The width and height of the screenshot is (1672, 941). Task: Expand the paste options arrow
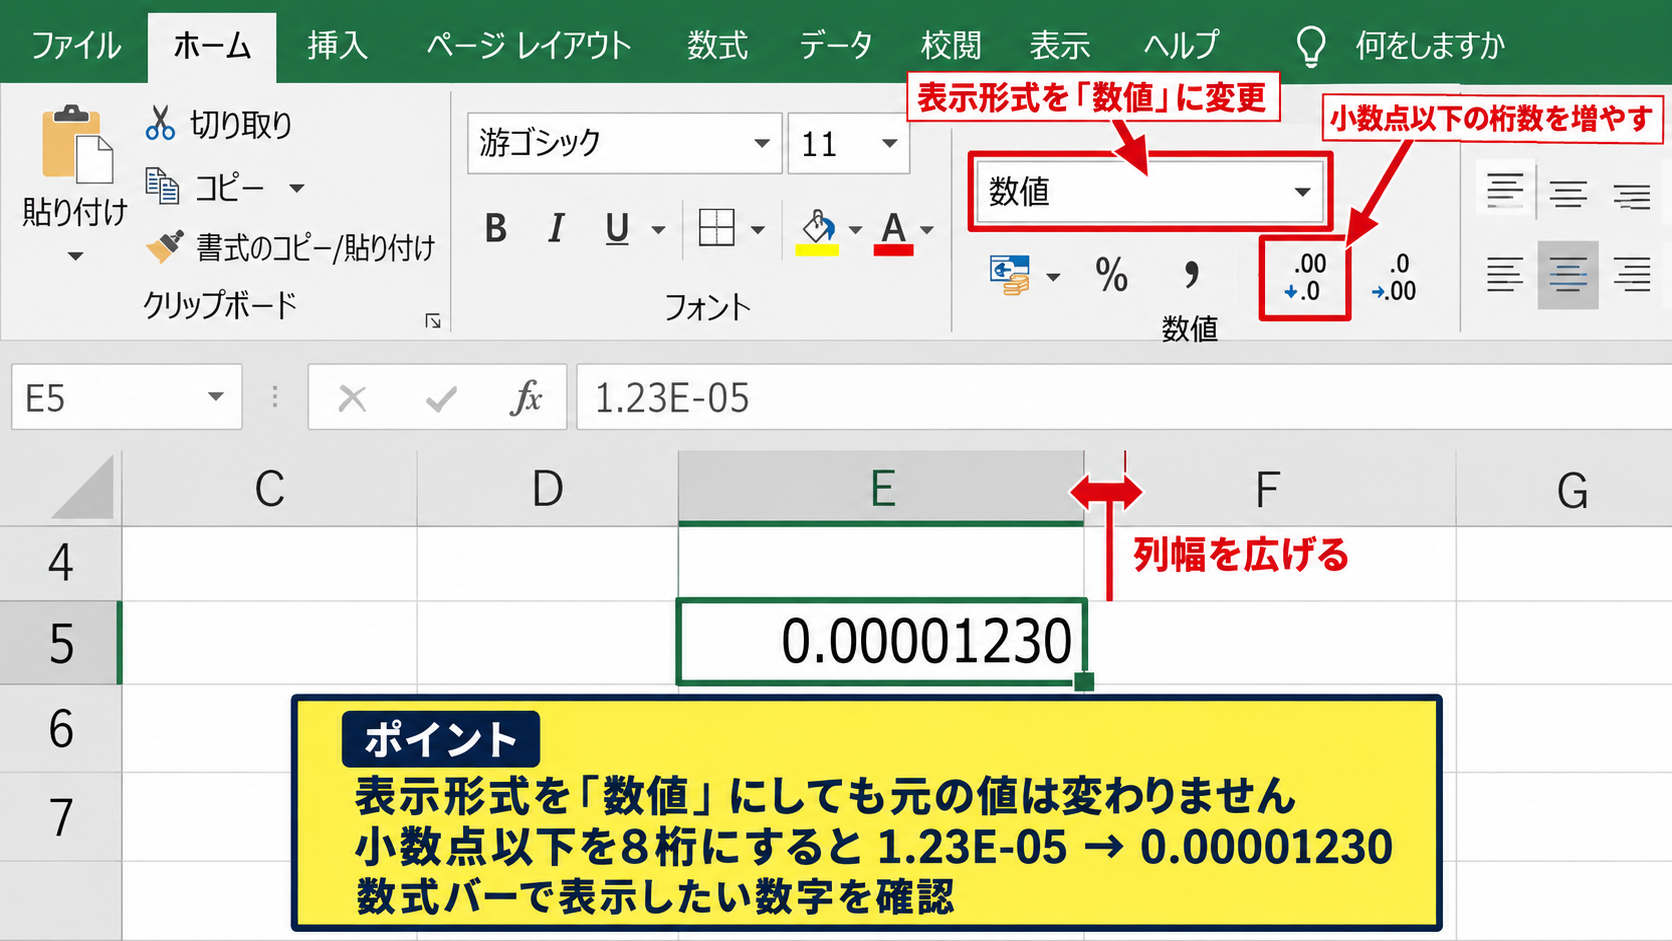point(75,257)
